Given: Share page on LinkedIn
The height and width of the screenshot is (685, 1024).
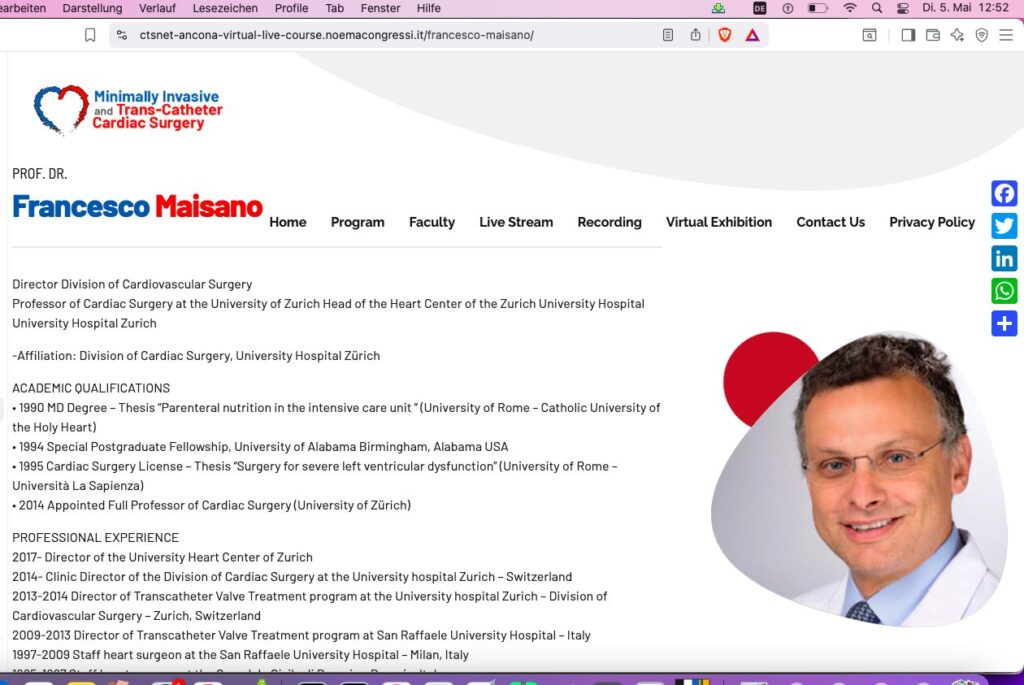Looking at the screenshot, I should pyautogui.click(x=1004, y=259).
